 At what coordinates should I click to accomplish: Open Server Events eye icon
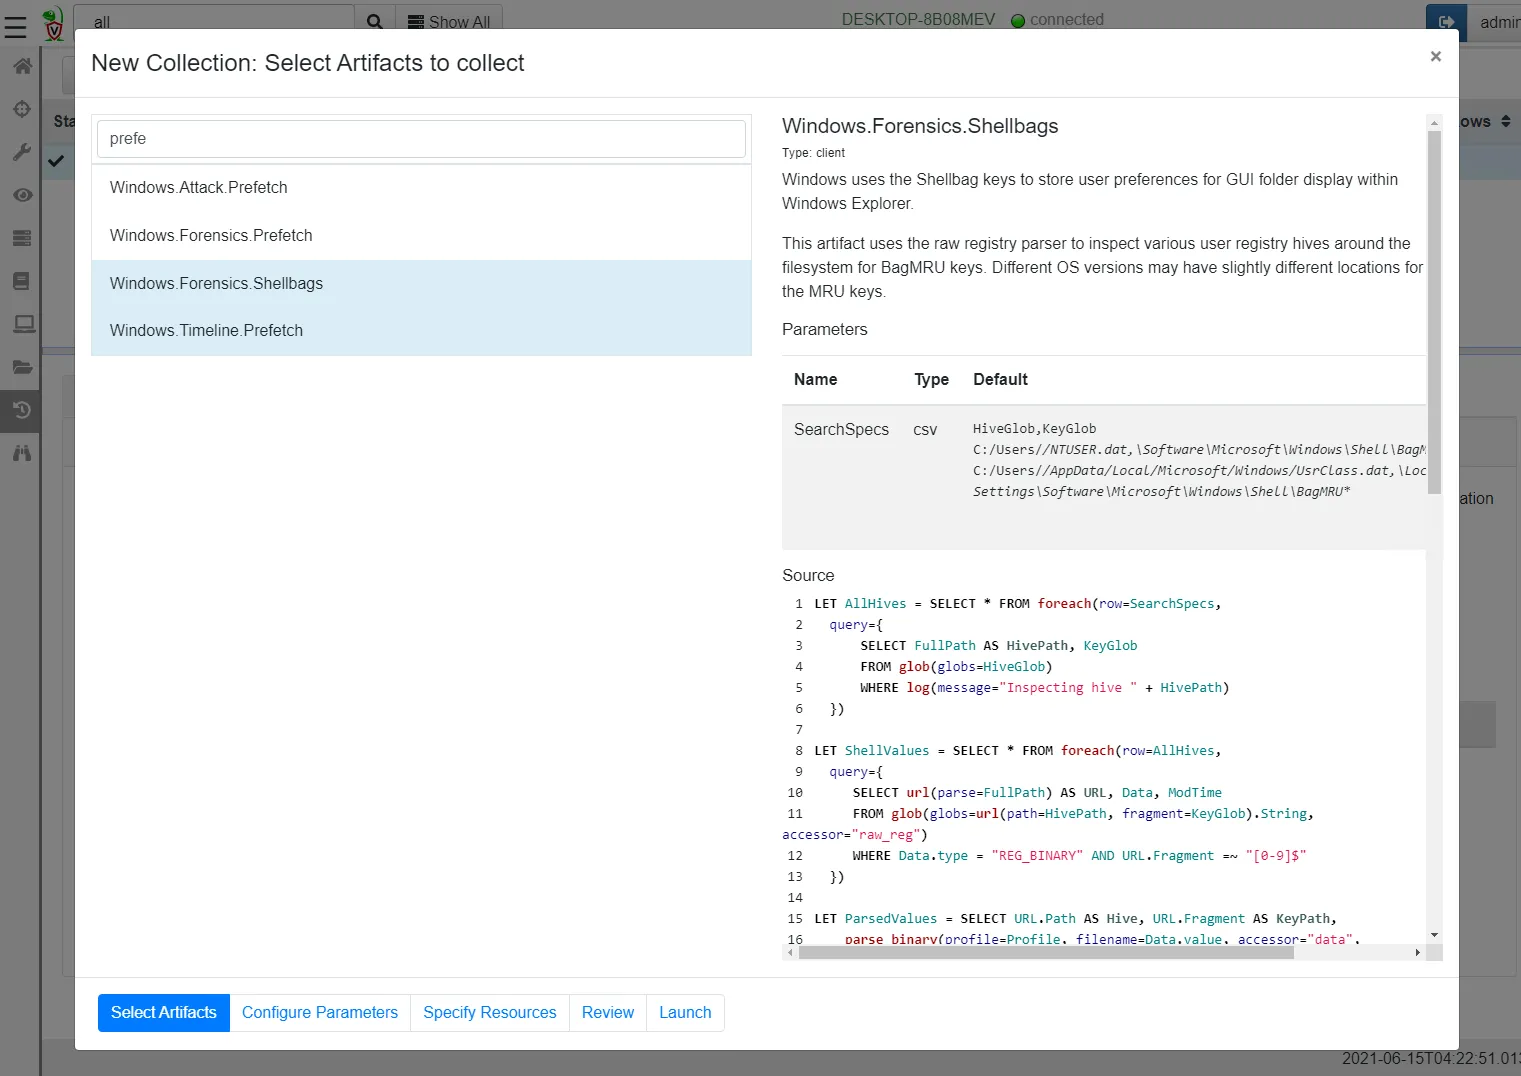(21, 195)
